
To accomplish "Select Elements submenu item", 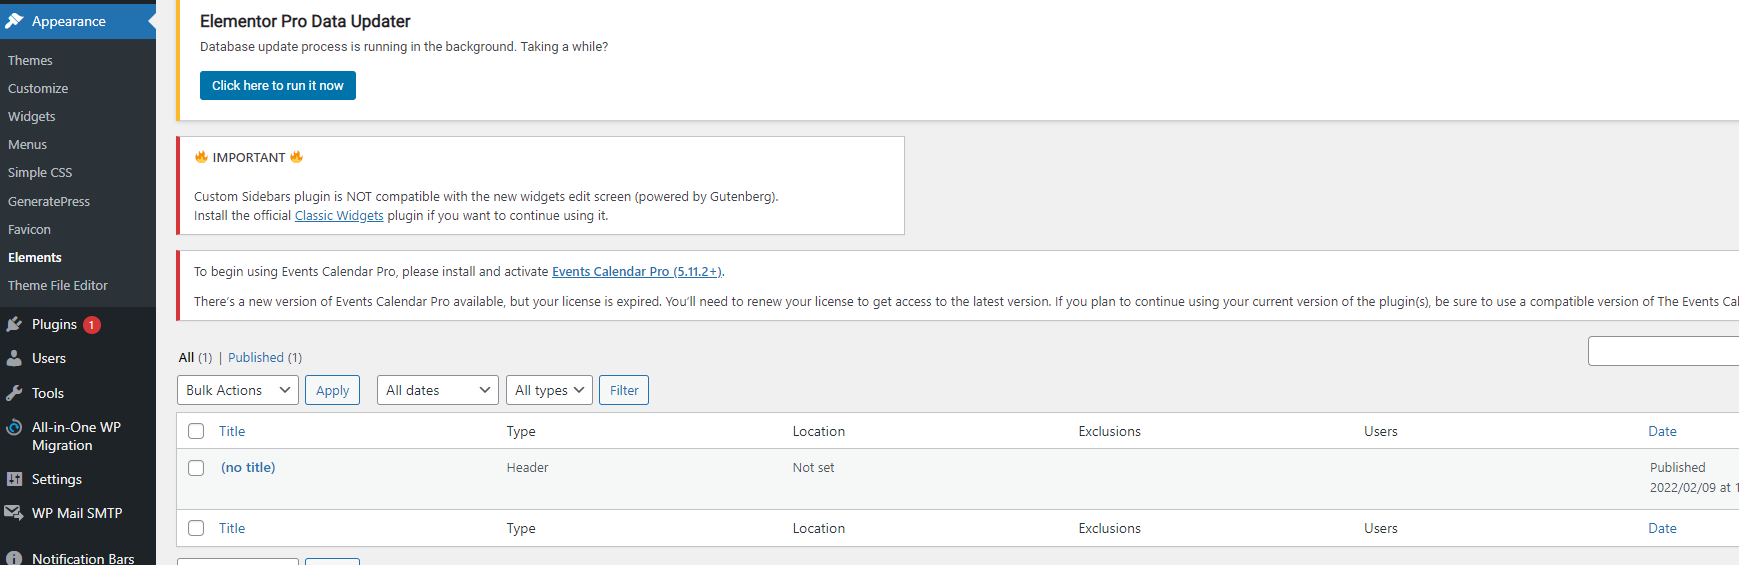I will tap(35, 257).
